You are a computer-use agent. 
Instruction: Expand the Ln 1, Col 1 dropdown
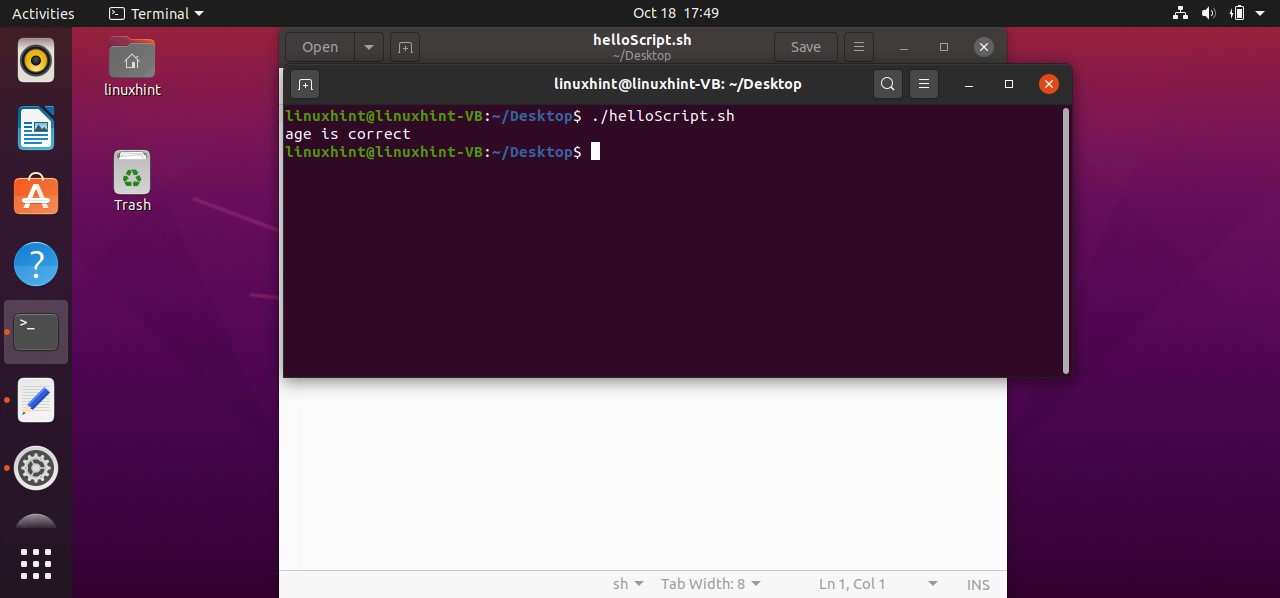(x=877, y=584)
